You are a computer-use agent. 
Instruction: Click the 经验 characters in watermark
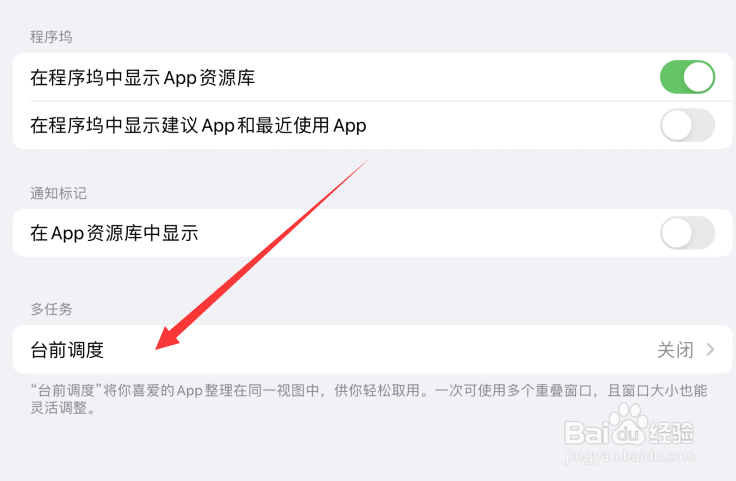pos(671,433)
